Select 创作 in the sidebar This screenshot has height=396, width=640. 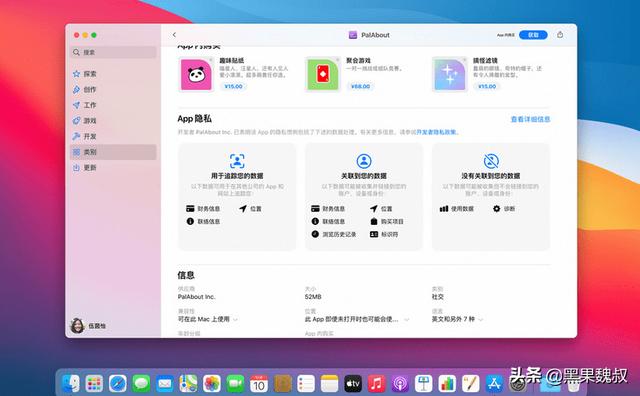(x=113, y=89)
